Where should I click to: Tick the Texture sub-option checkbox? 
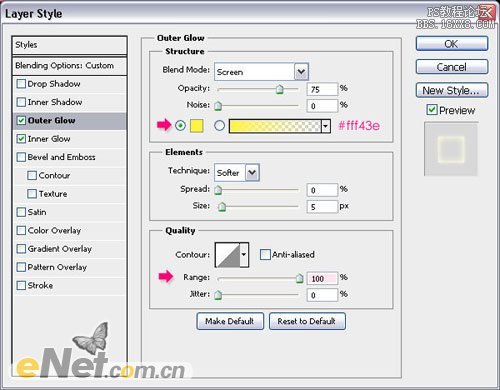pos(32,194)
